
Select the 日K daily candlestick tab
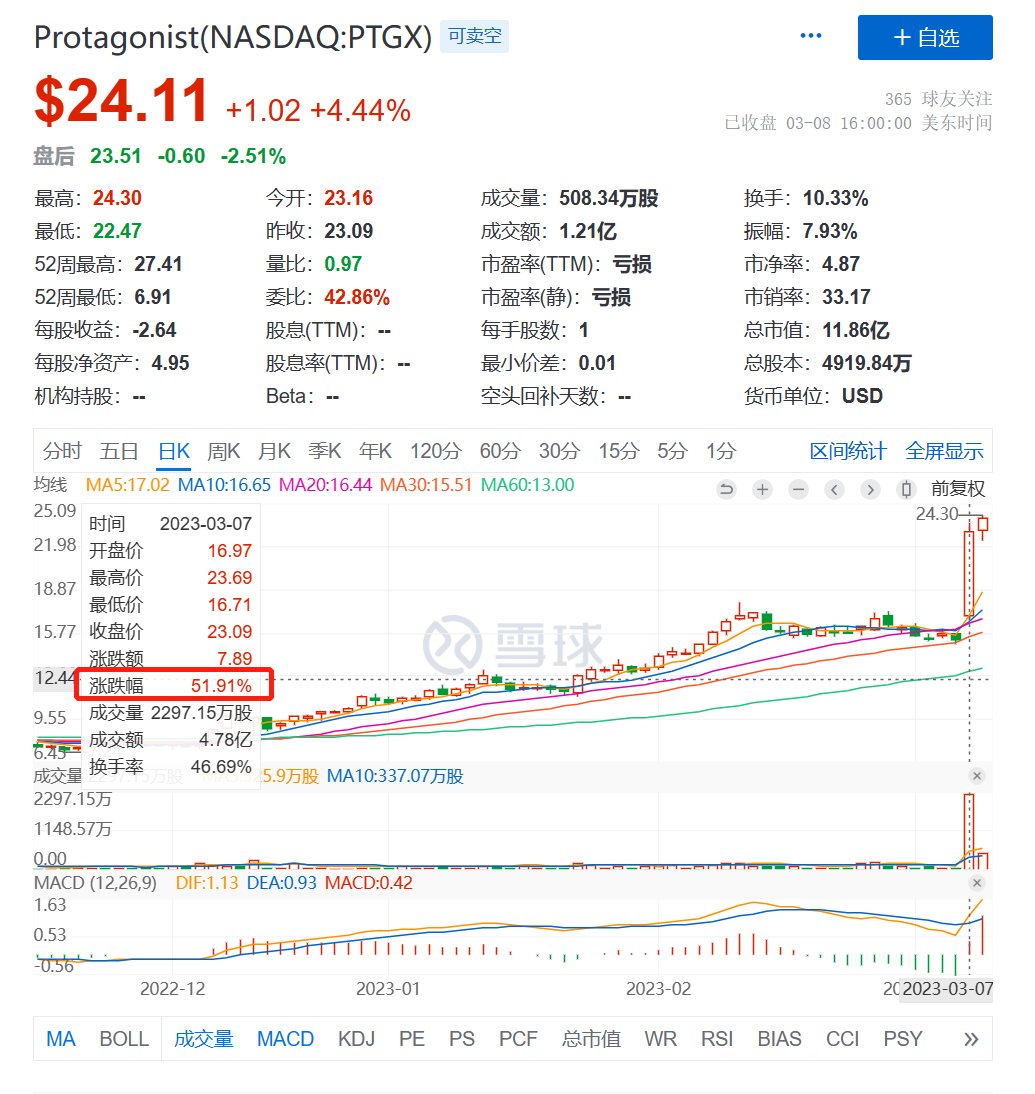pyautogui.click(x=174, y=451)
